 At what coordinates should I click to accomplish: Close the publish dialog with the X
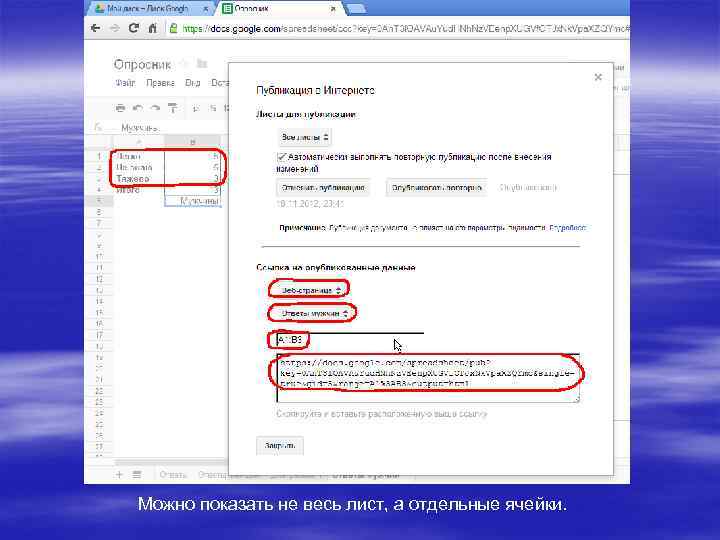[x=598, y=77]
